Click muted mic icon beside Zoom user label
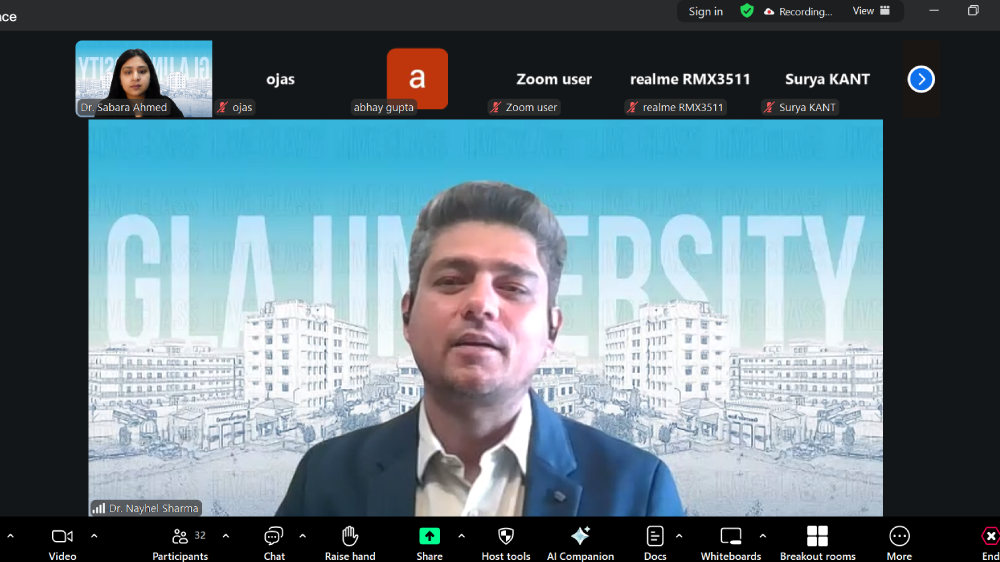 pyautogui.click(x=496, y=107)
